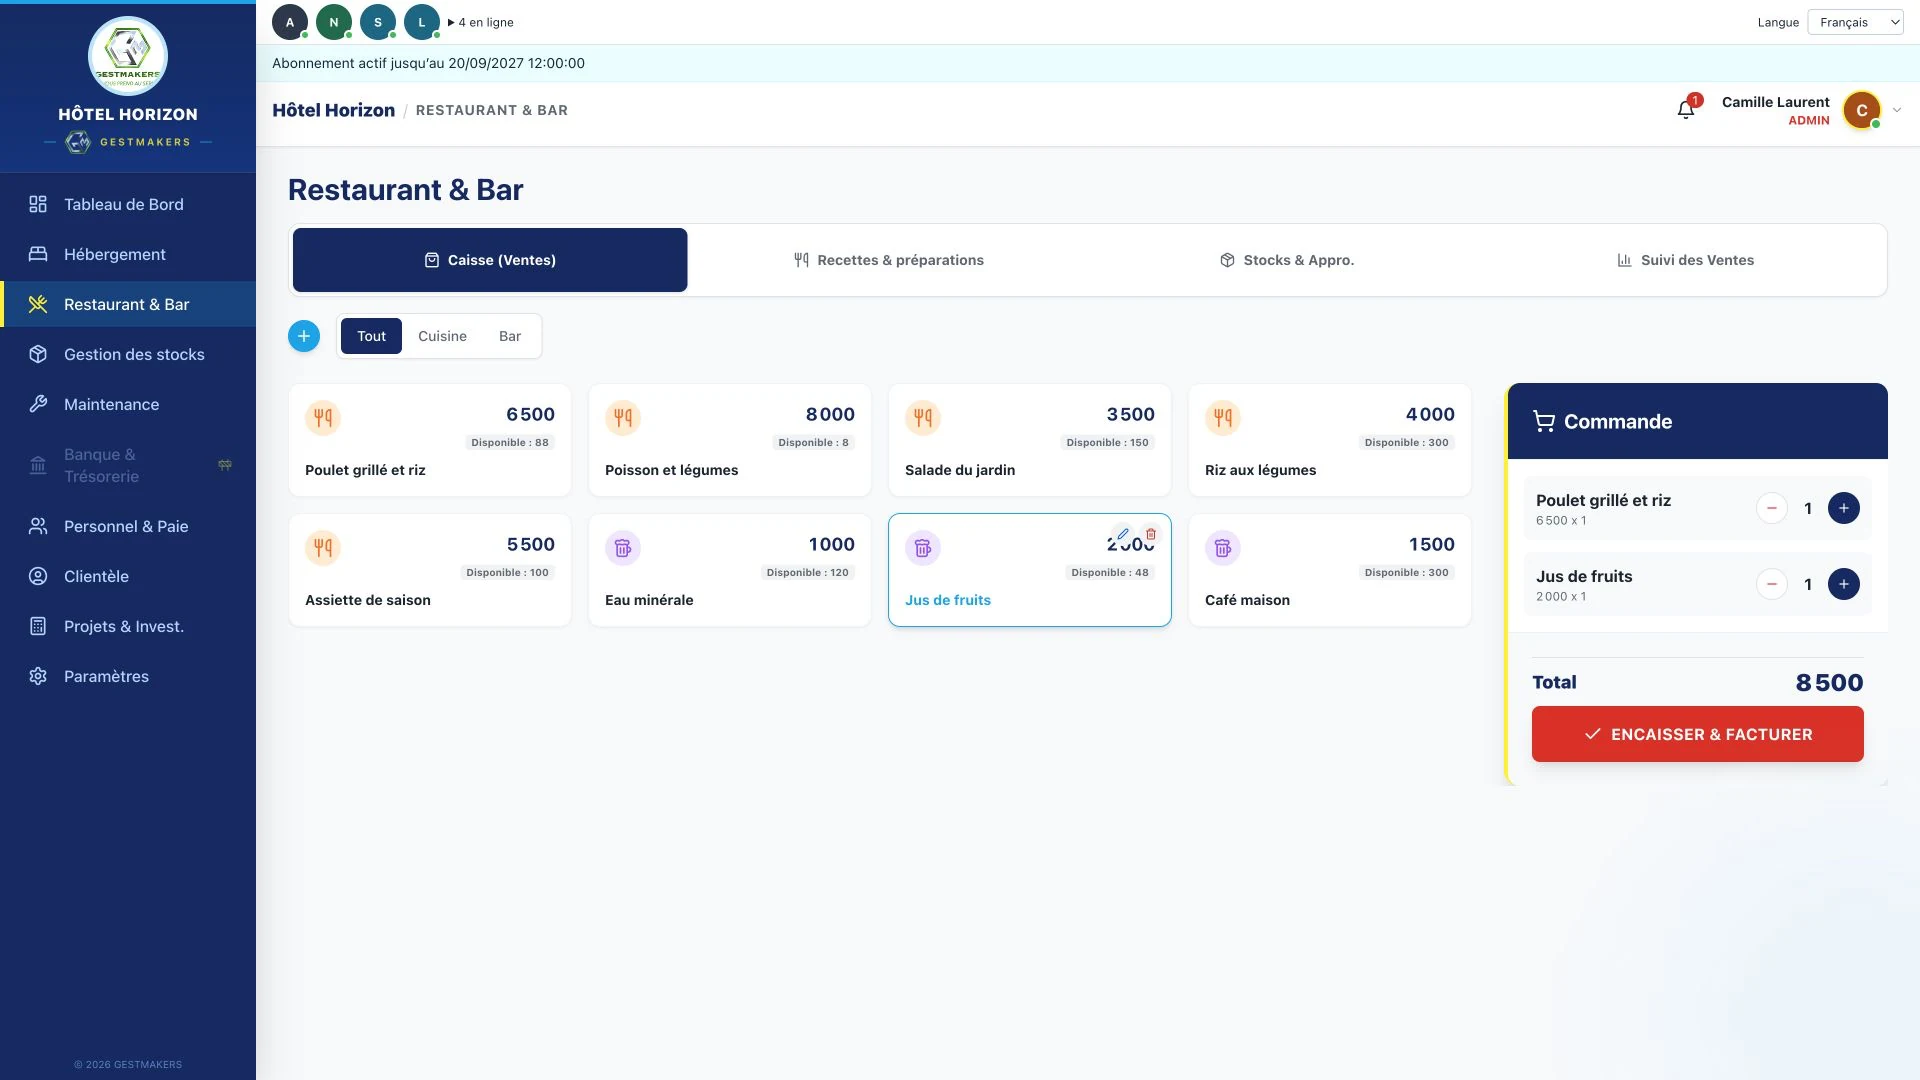Click online user avatar L
Screen dimensions: 1920x1080
pyautogui.click(x=422, y=22)
